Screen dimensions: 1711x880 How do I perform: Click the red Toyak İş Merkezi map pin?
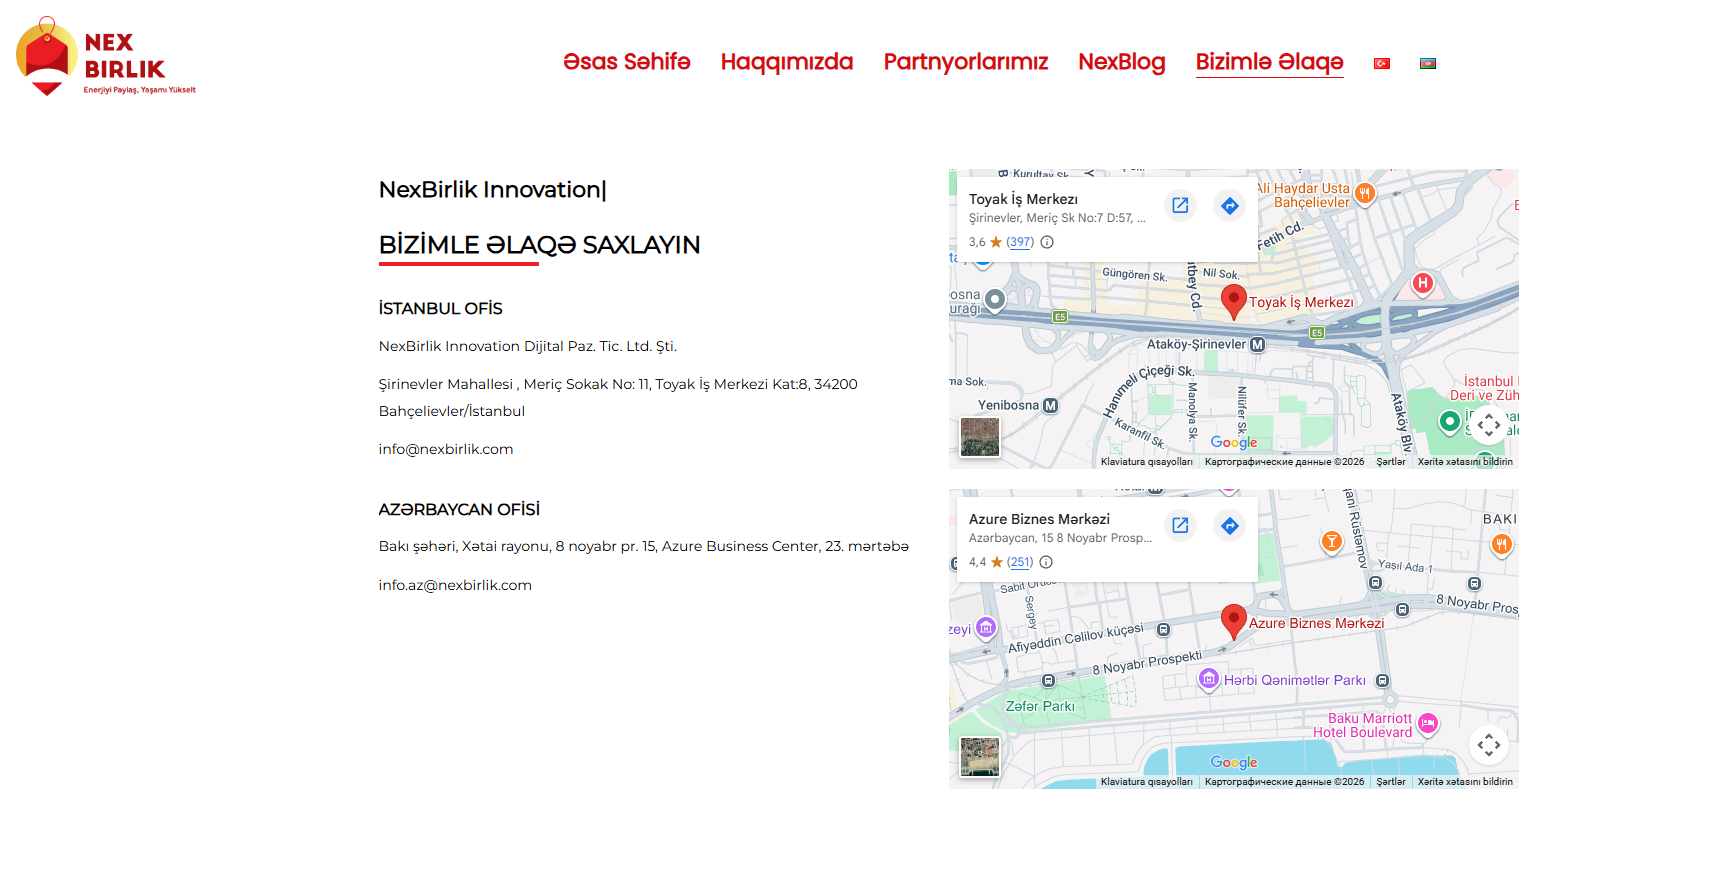pos(1234,301)
